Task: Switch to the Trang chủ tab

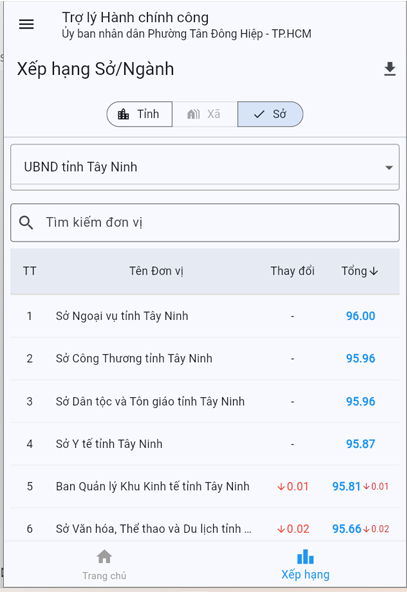Action: point(104,564)
